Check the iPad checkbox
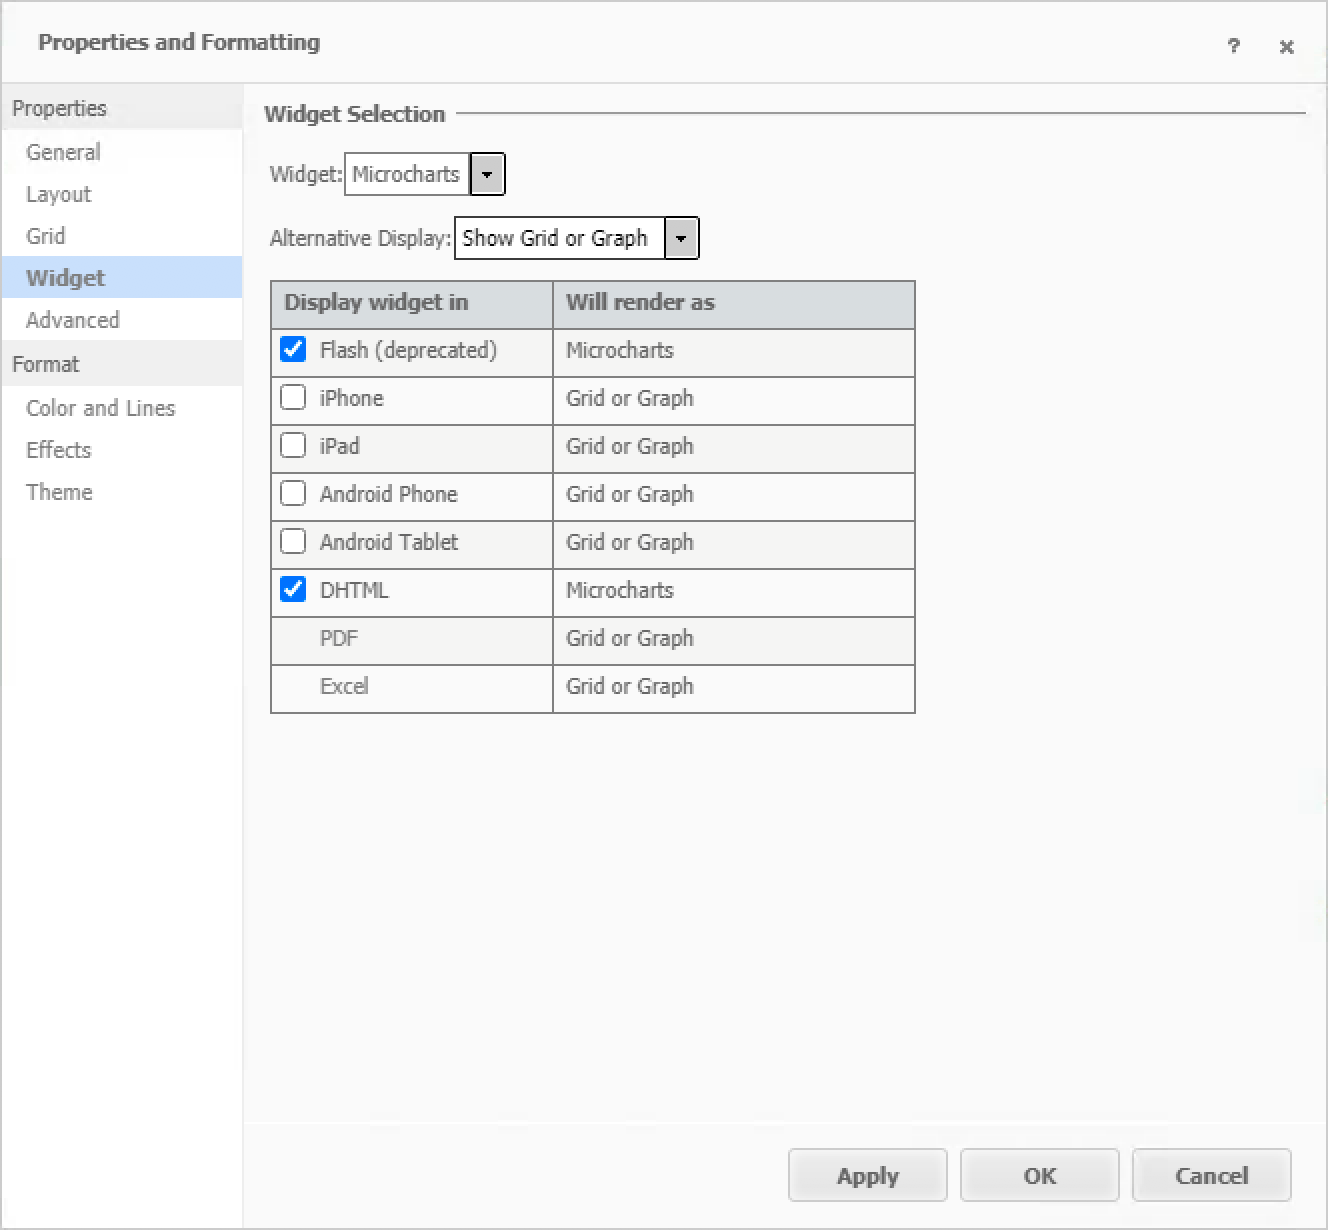Viewport: 1328px width, 1230px height. (293, 446)
